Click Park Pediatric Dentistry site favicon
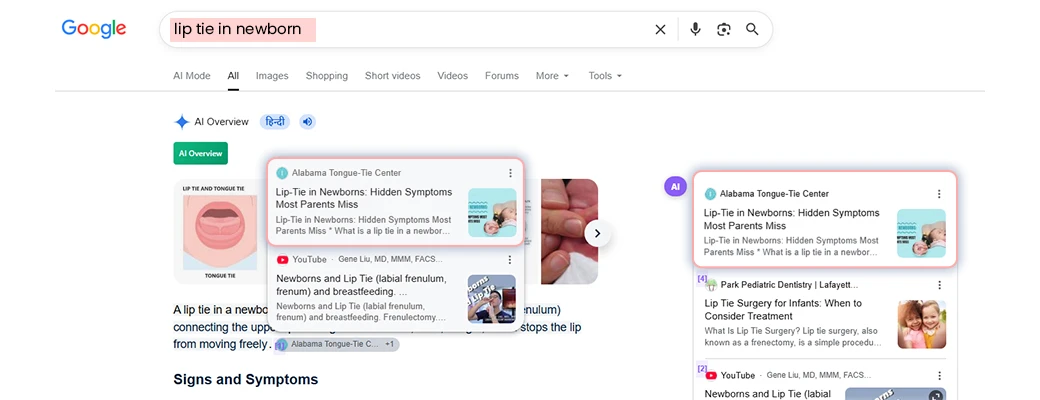Image resolution: width=1040 pixels, height=400 pixels. pos(711,285)
